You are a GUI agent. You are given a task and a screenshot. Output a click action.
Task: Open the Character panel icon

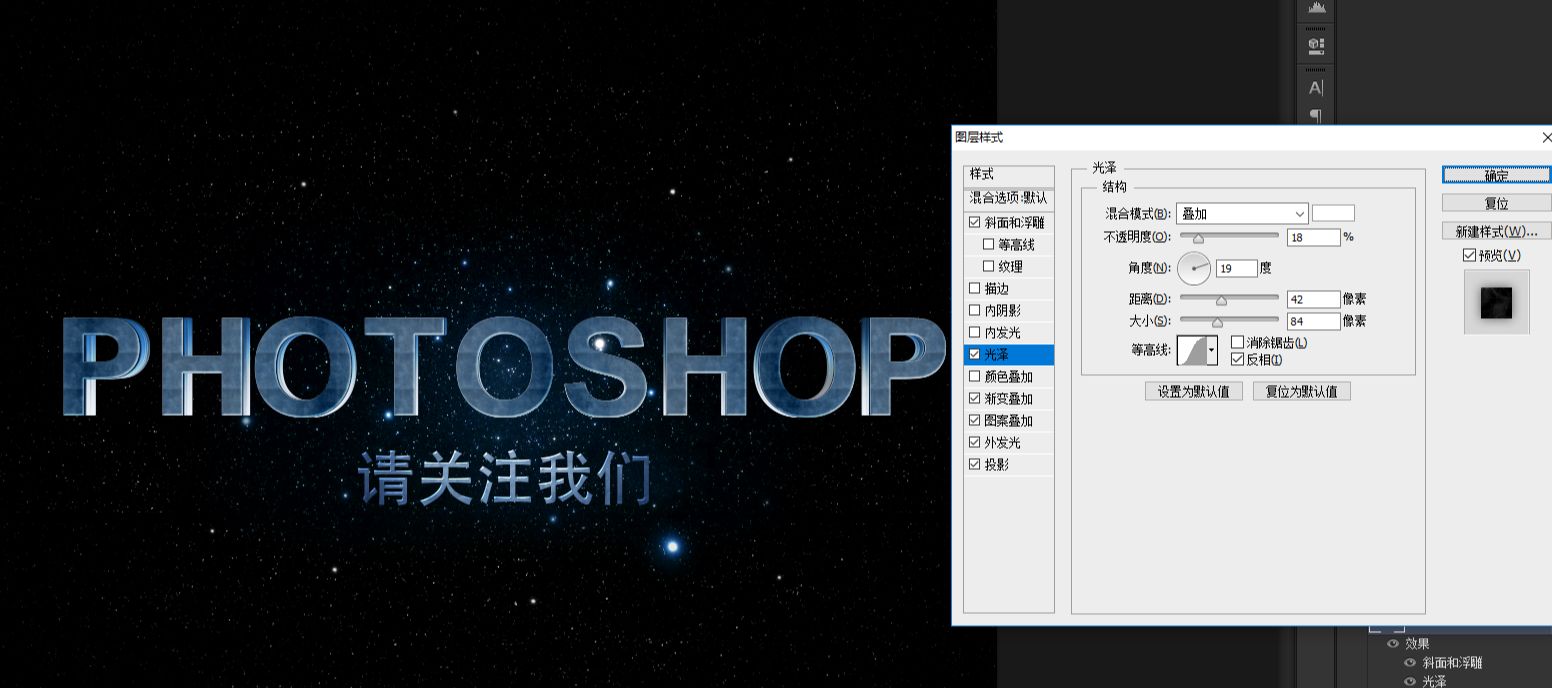coord(1316,88)
